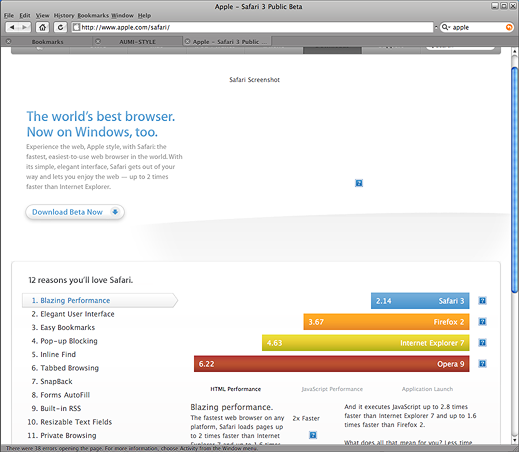Click the vertical scrollbar thumb
This screenshot has height=452, width=519.
tap(515, 180)
